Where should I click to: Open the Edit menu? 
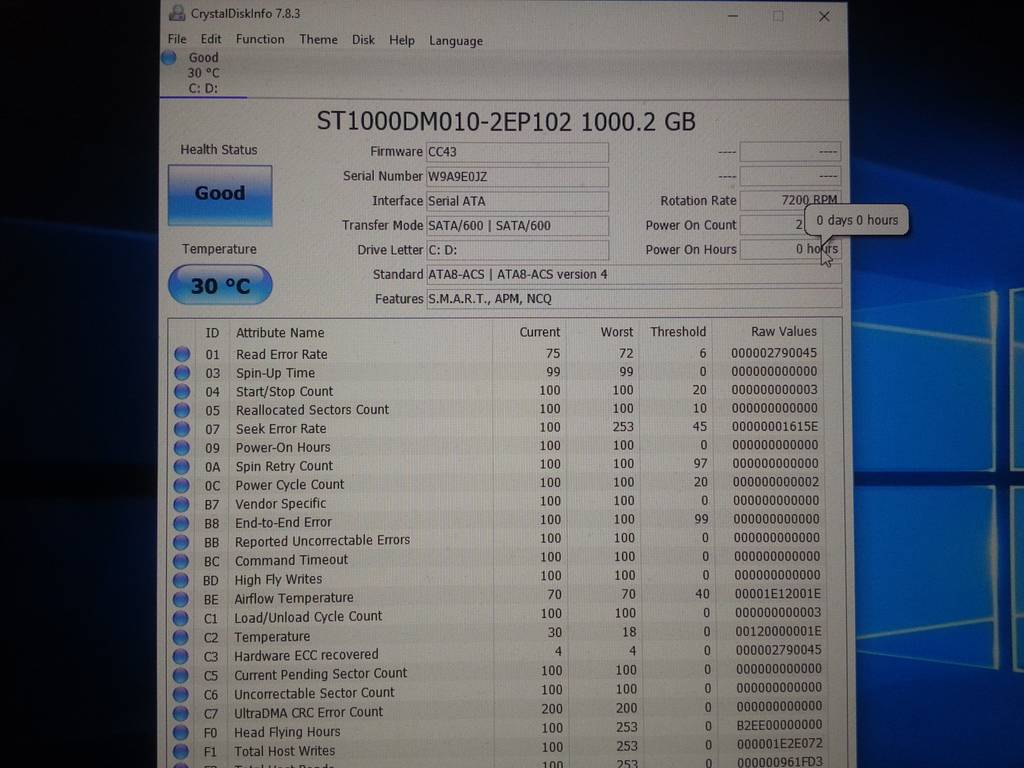pos(210,39)
